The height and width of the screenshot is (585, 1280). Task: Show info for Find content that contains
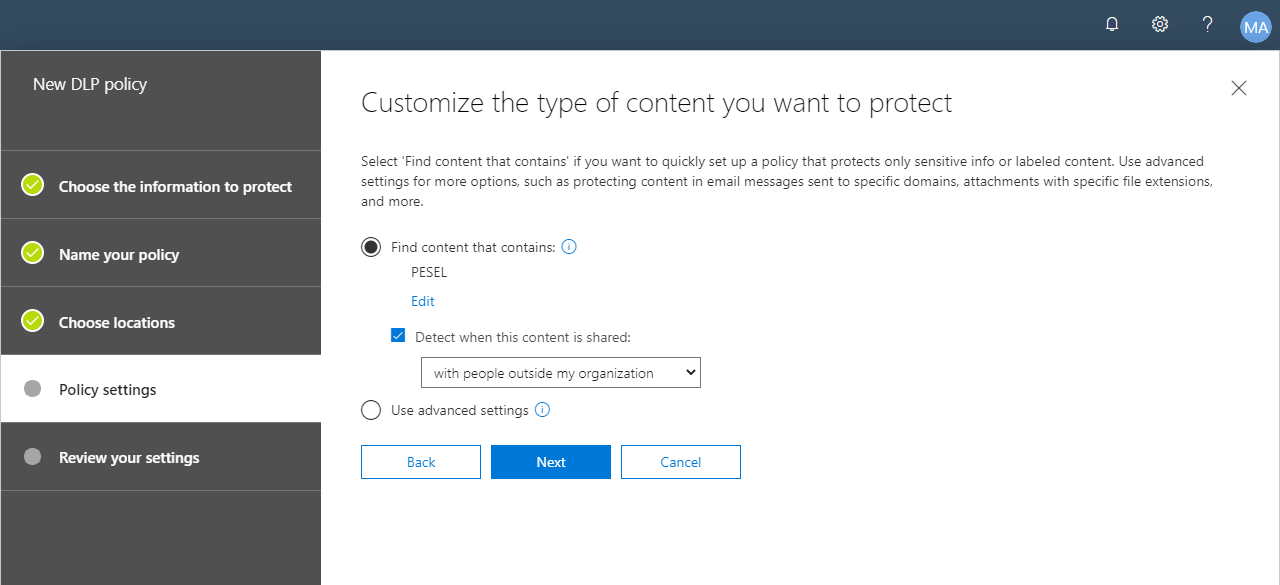pyautogui.click(x=569, y=247)
